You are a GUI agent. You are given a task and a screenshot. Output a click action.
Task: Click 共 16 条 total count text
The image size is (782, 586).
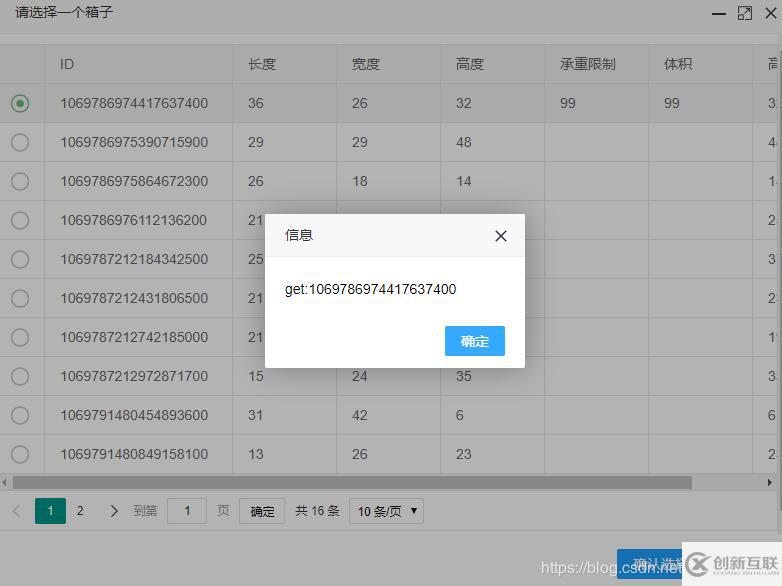(317, 511)
